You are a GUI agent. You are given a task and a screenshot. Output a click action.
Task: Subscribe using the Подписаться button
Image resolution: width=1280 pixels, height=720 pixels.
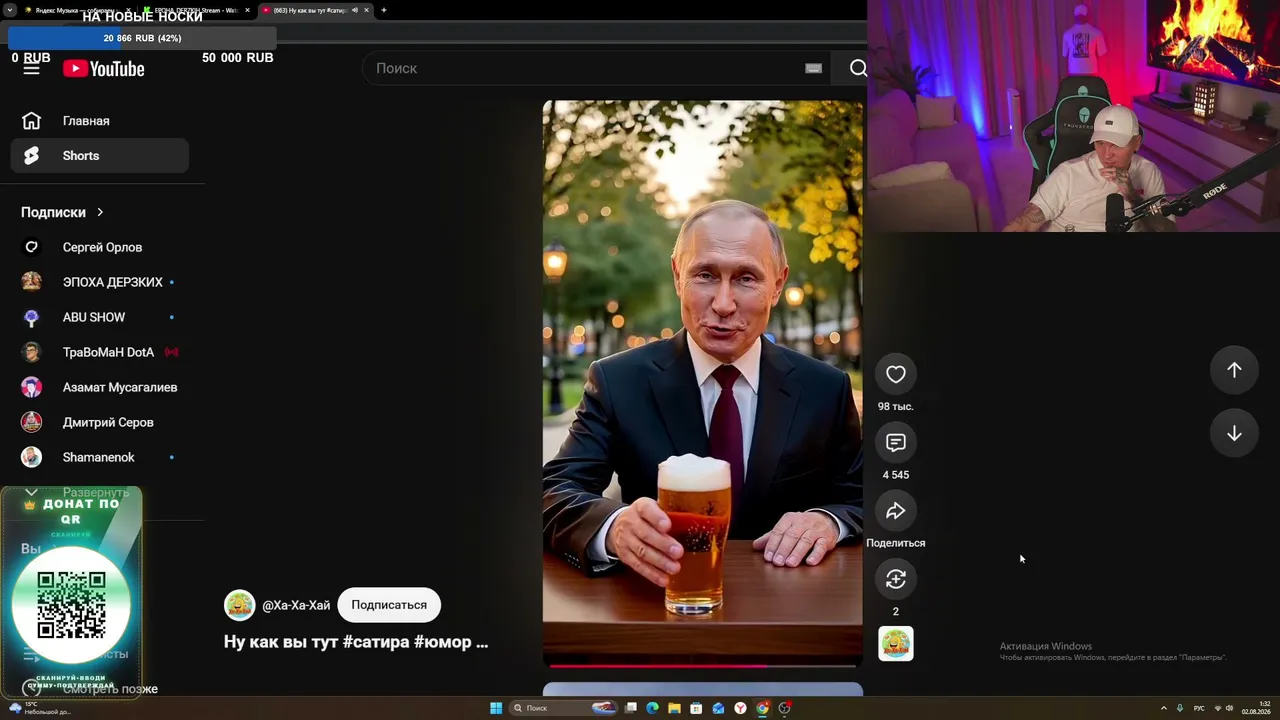[x=389, y=605]
